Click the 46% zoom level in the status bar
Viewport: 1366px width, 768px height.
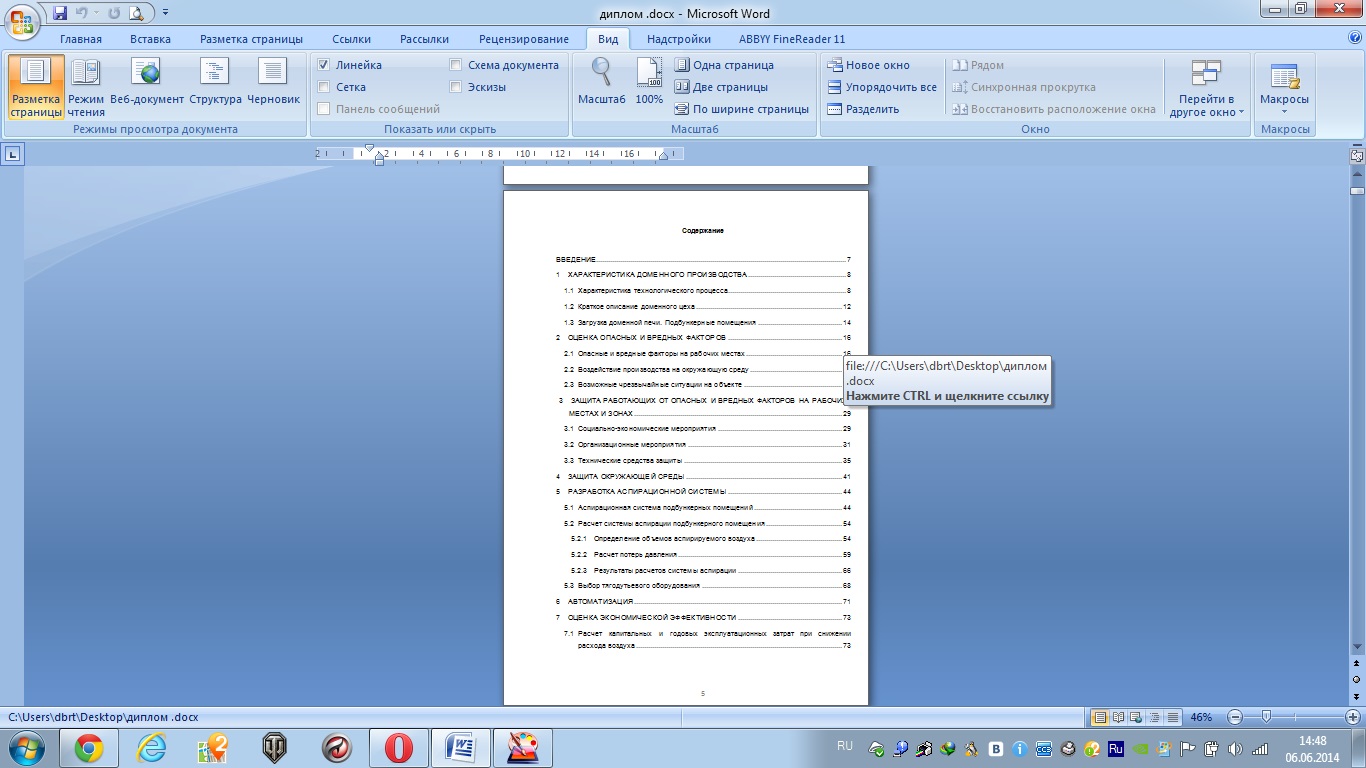[1201, 717]
